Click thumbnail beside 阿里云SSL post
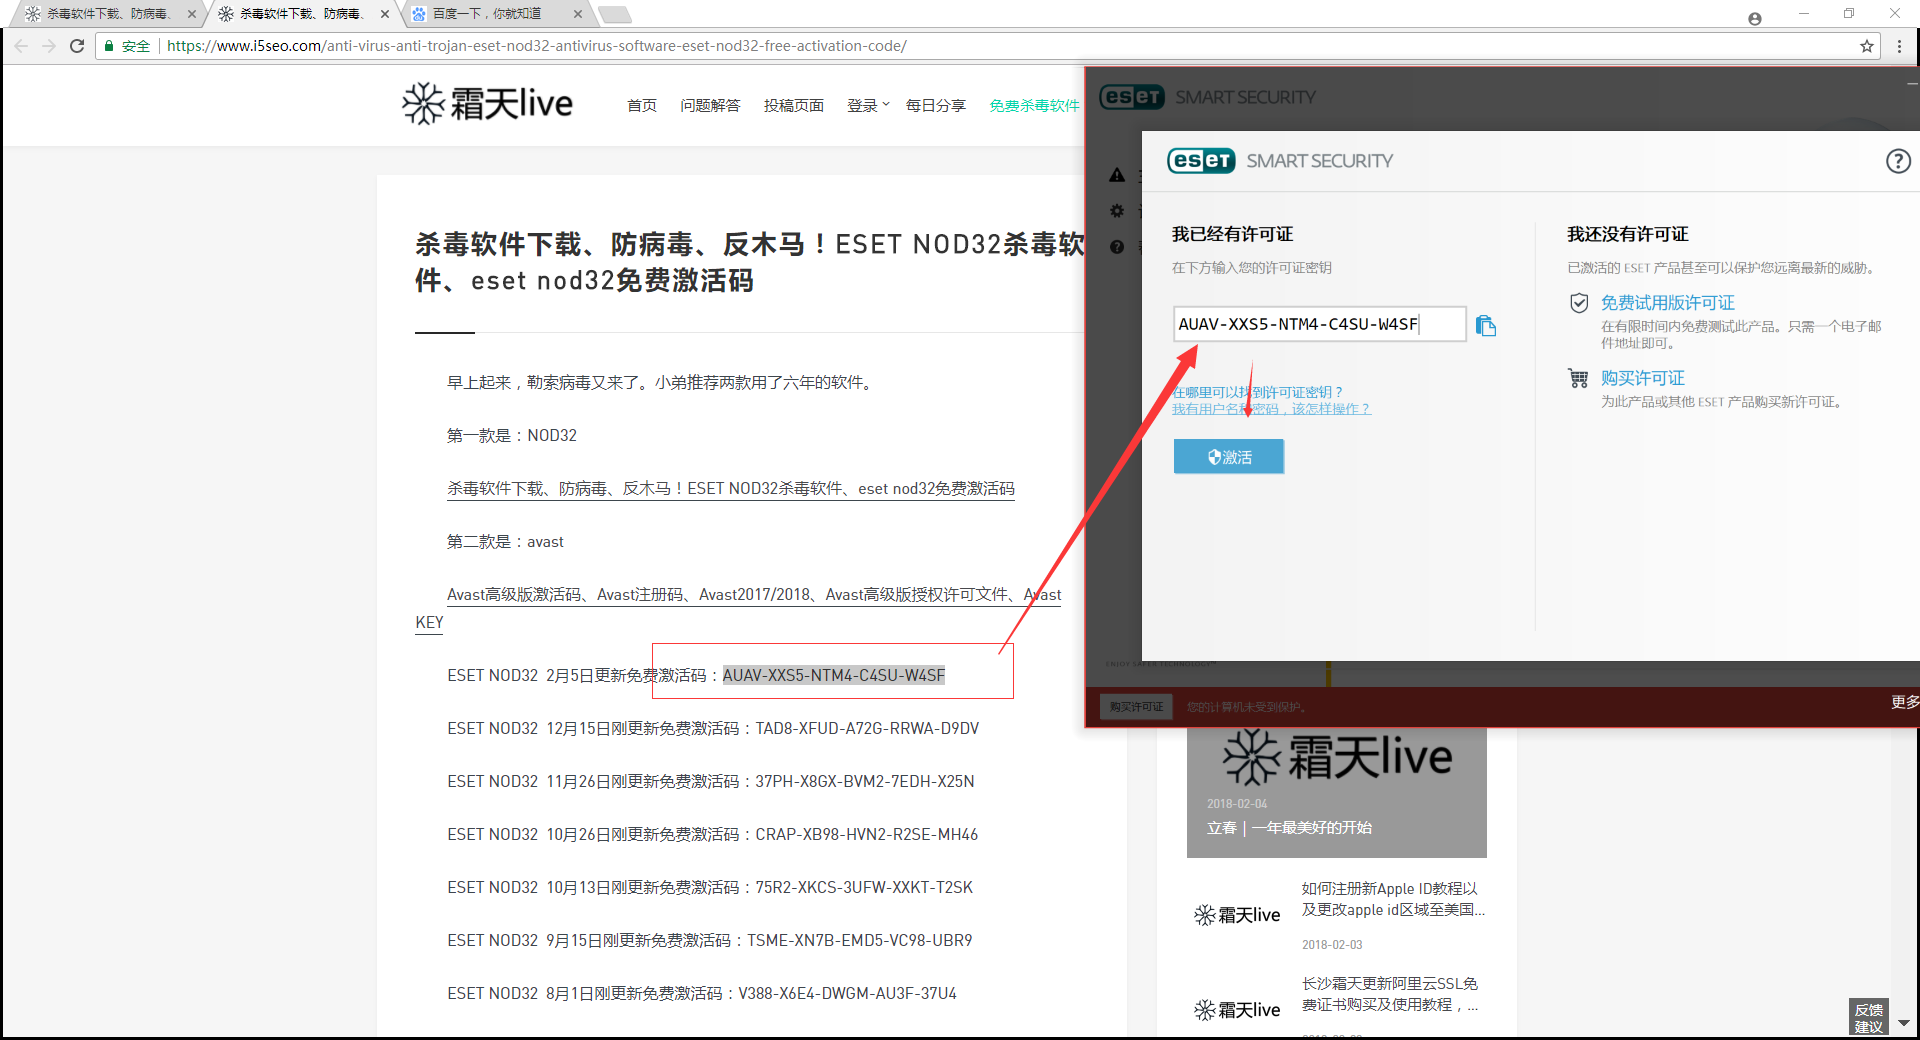 (1237, 1010)
